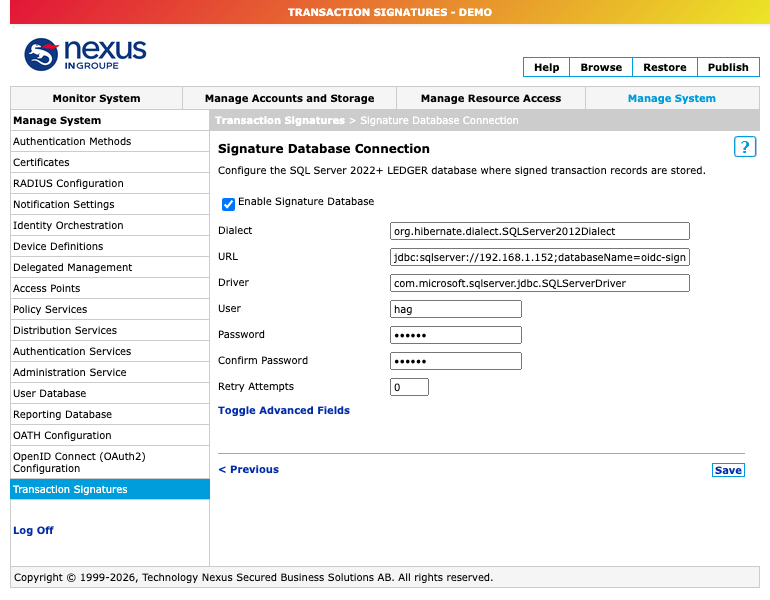Click into the URL input field

pos(540,257)
